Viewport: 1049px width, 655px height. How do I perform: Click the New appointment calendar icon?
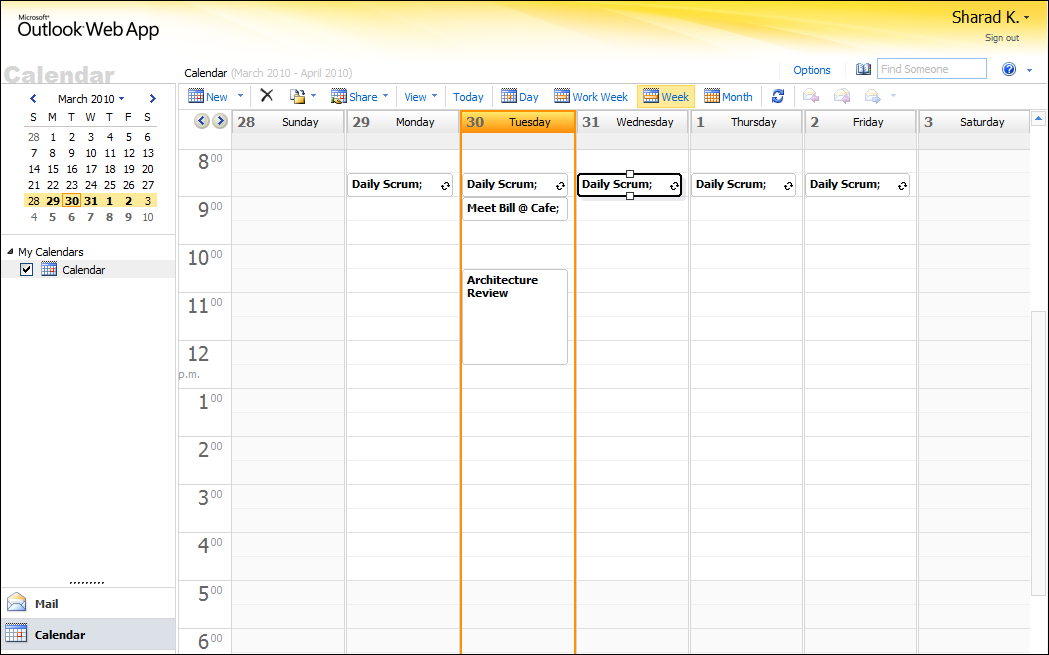(x=195, y=96)
